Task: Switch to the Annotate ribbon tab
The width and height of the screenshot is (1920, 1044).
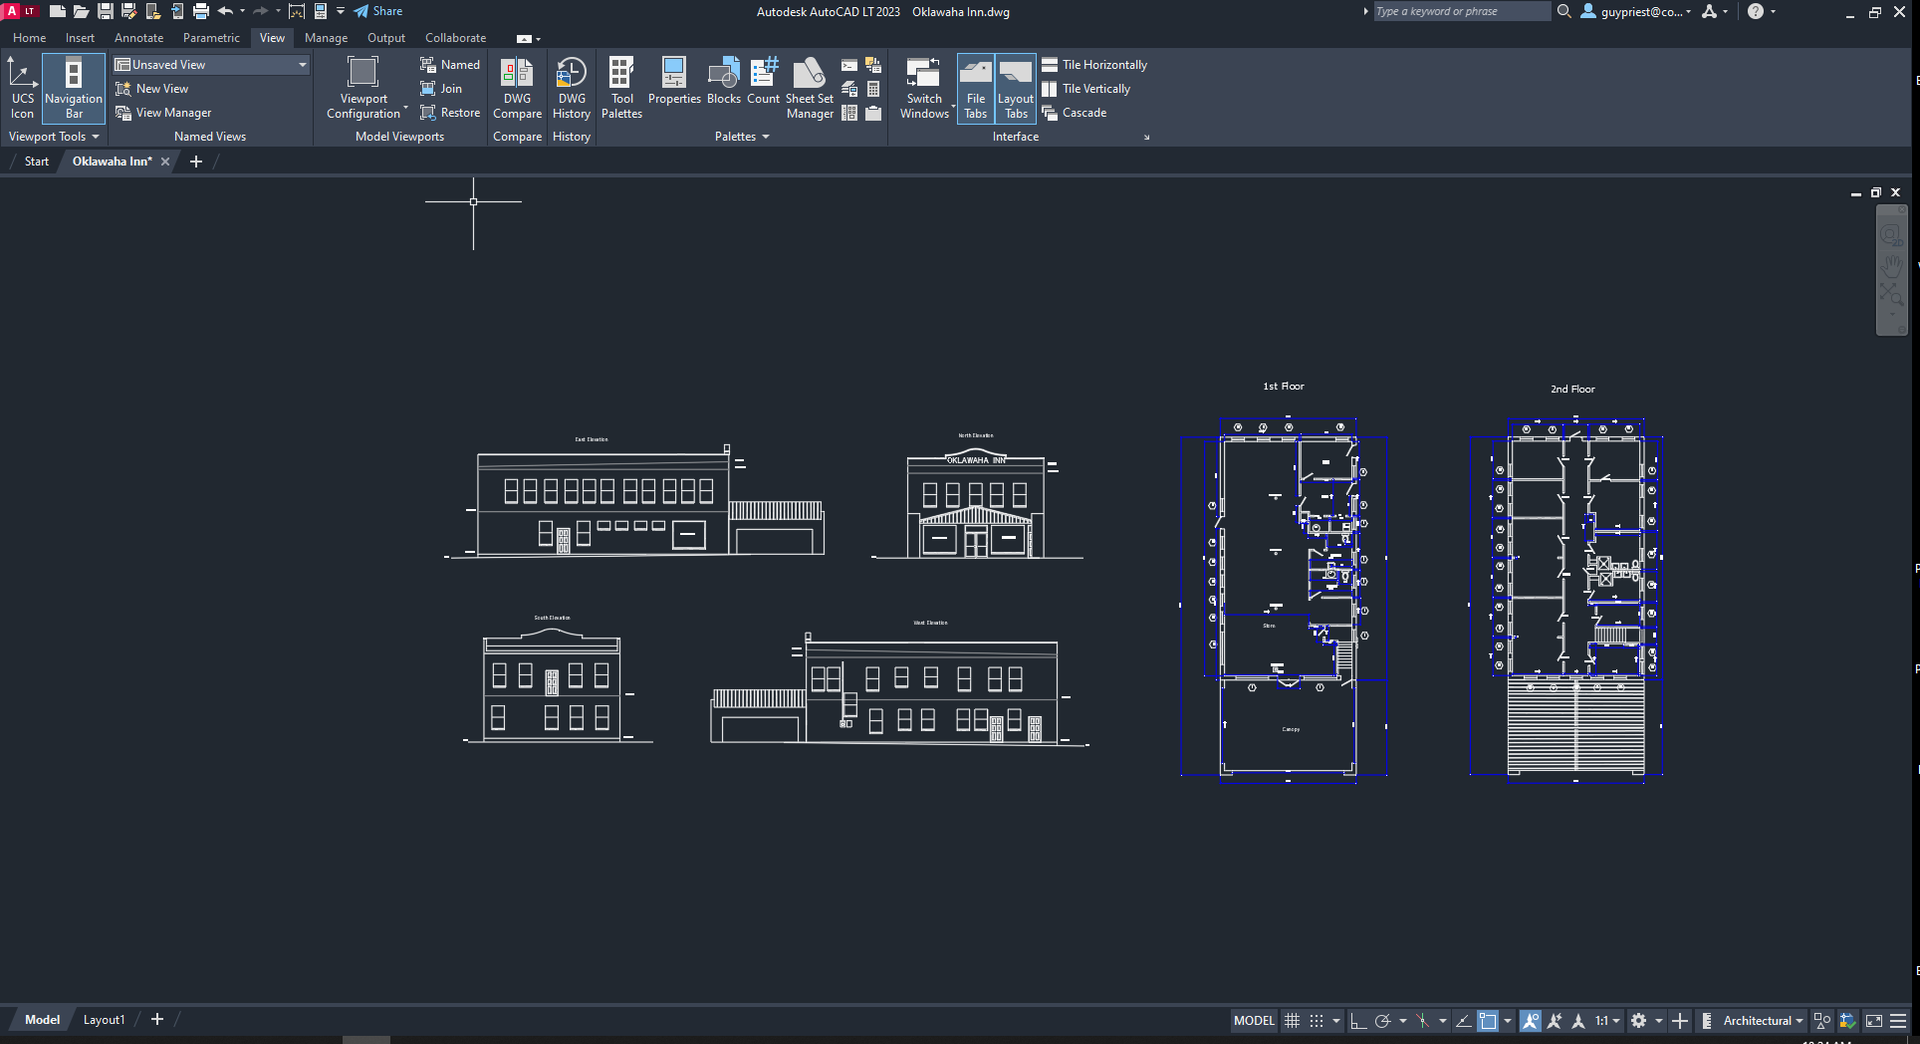Action: click(x=139, y=38)
